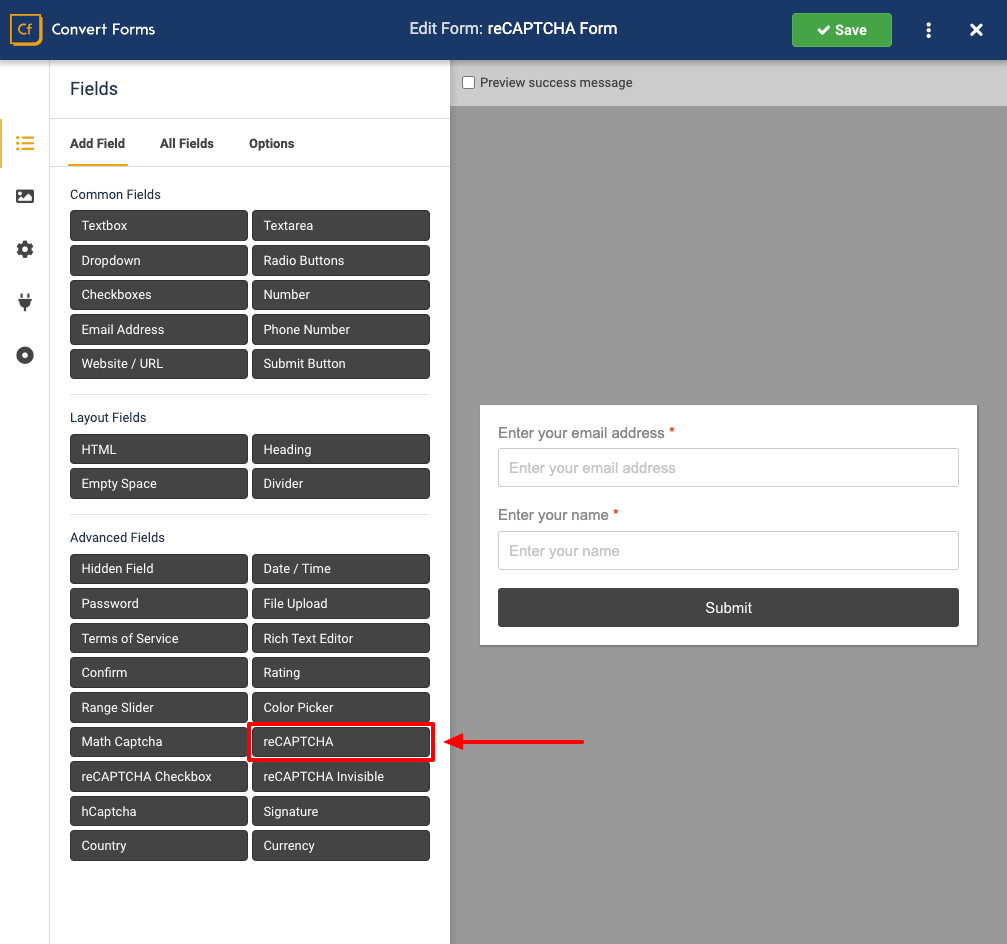Click the Convert Forms title text

coord(103,30)
